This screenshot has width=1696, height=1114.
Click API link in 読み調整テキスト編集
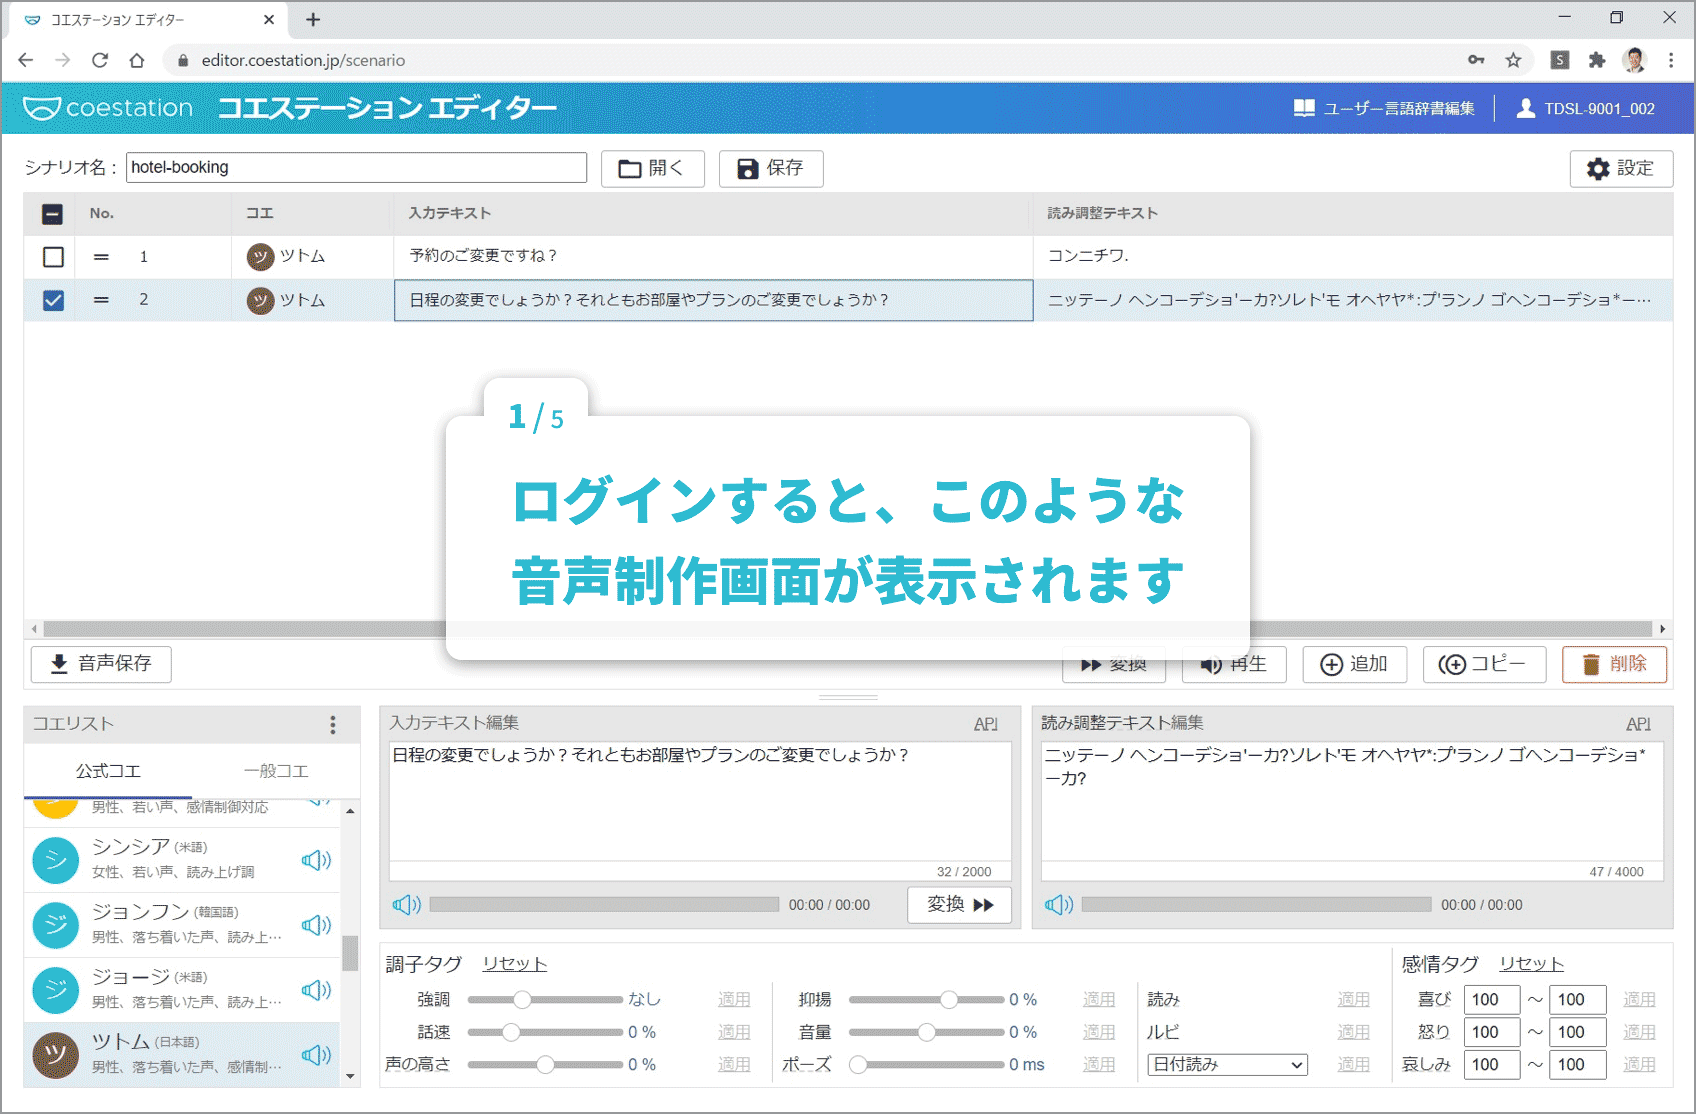(x=1638, y=724)
